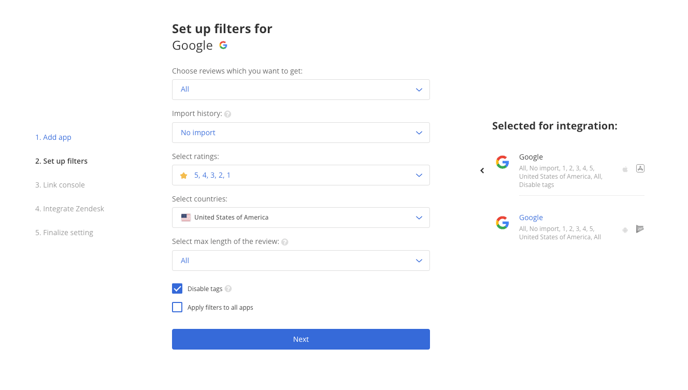Open the Select countries dropdown

301,218
